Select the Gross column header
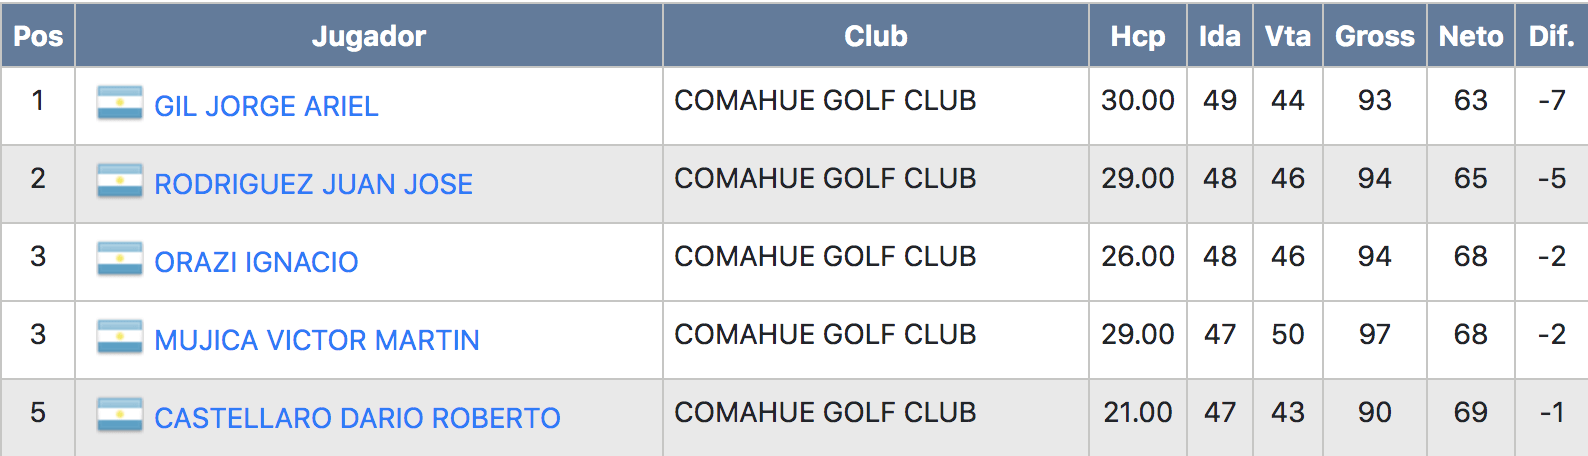Viewport: 1588px width, 456px height. pos(1375,36)
